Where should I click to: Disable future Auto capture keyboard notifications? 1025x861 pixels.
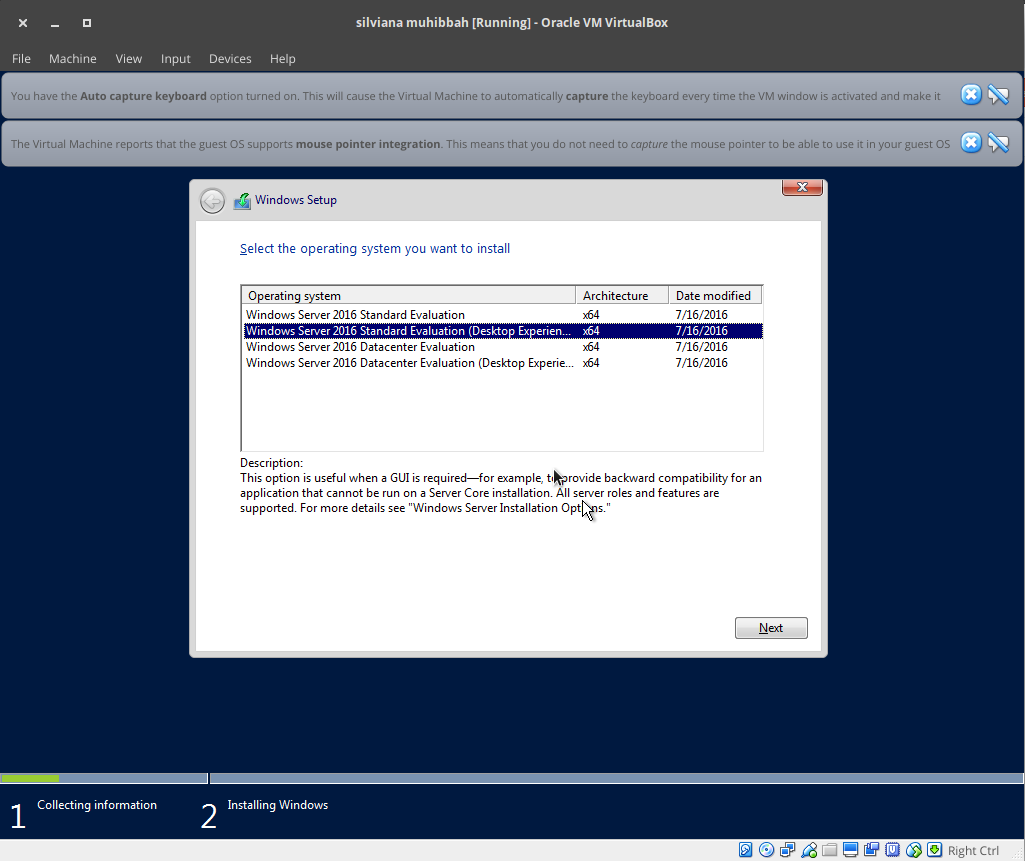click(x=998, y=95)
